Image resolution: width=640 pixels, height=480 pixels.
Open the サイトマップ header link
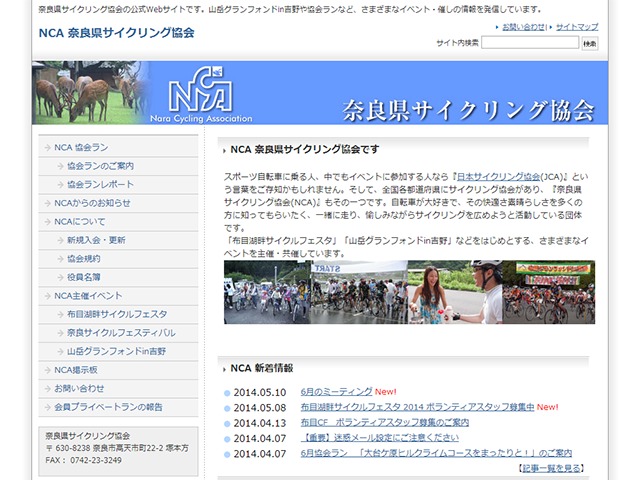pyautogui.click(x=577, y=27)
